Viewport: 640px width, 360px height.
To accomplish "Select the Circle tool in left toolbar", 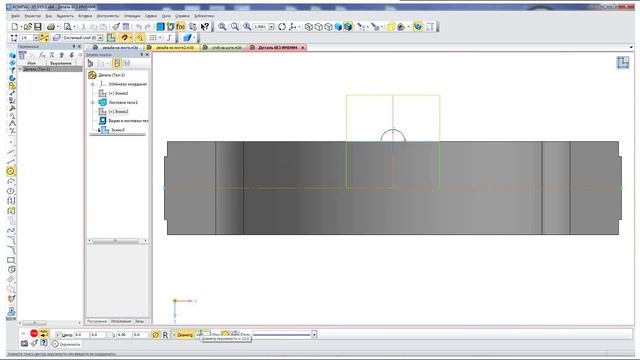I will pos(11,171).
